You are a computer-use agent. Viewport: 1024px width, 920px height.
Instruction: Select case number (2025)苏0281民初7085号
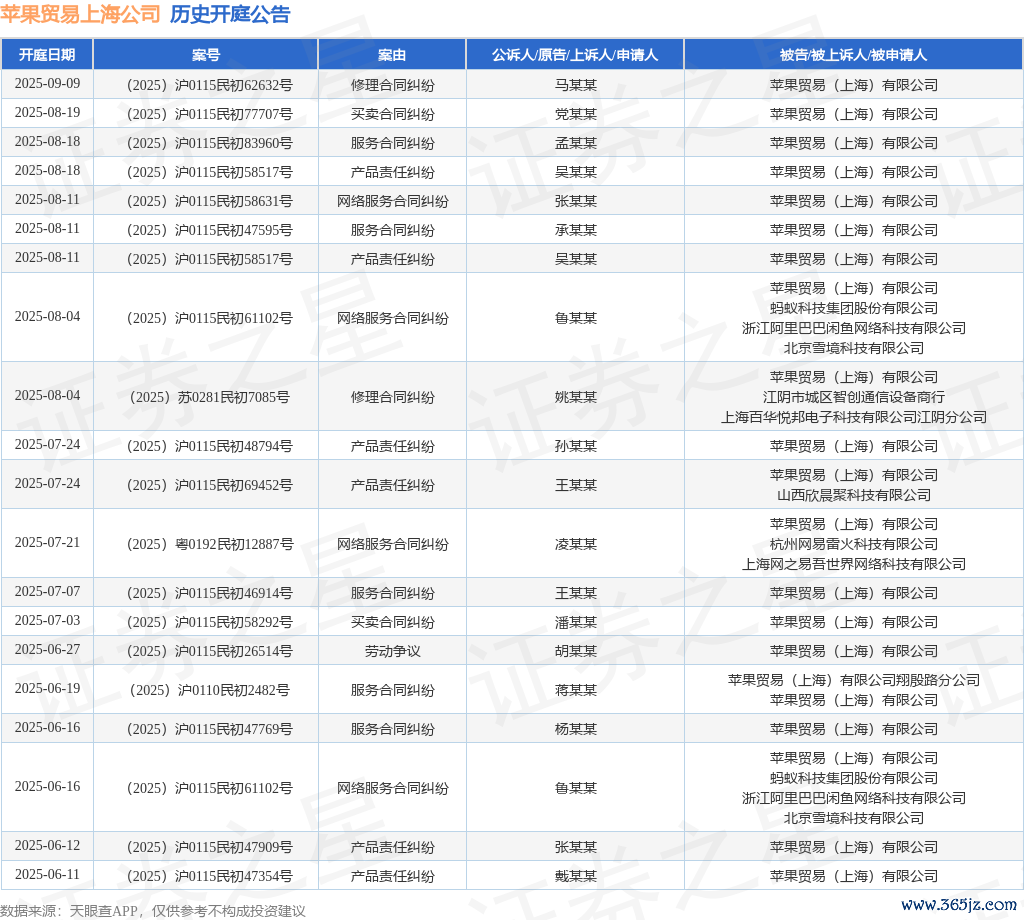pos(206,397)
